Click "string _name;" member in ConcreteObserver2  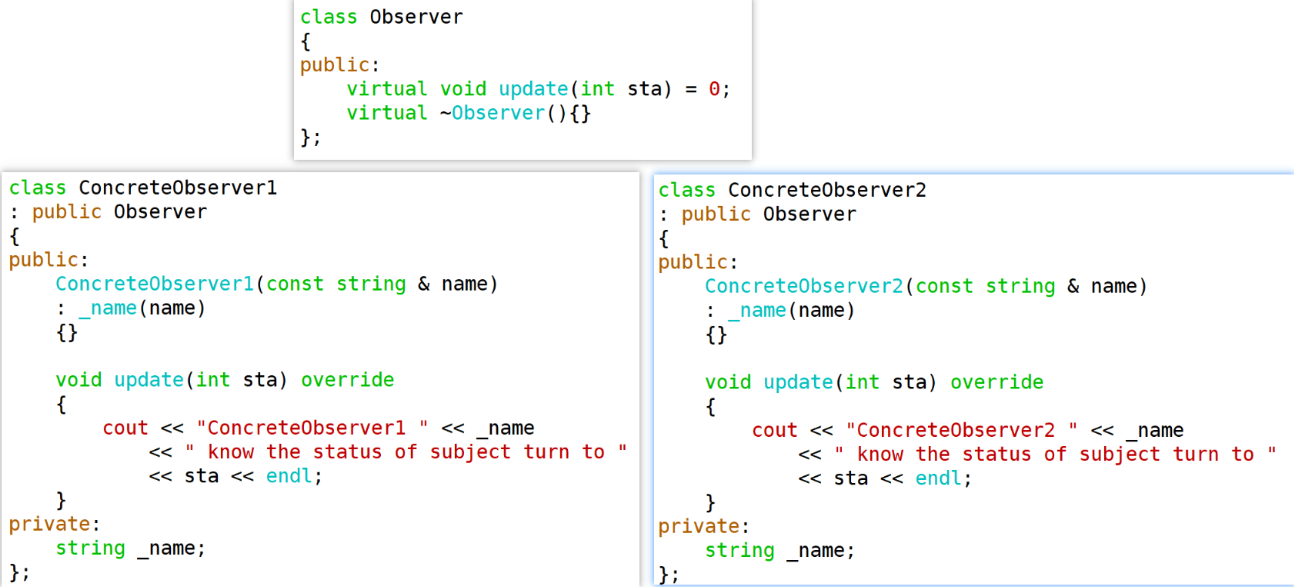(780, 550)
